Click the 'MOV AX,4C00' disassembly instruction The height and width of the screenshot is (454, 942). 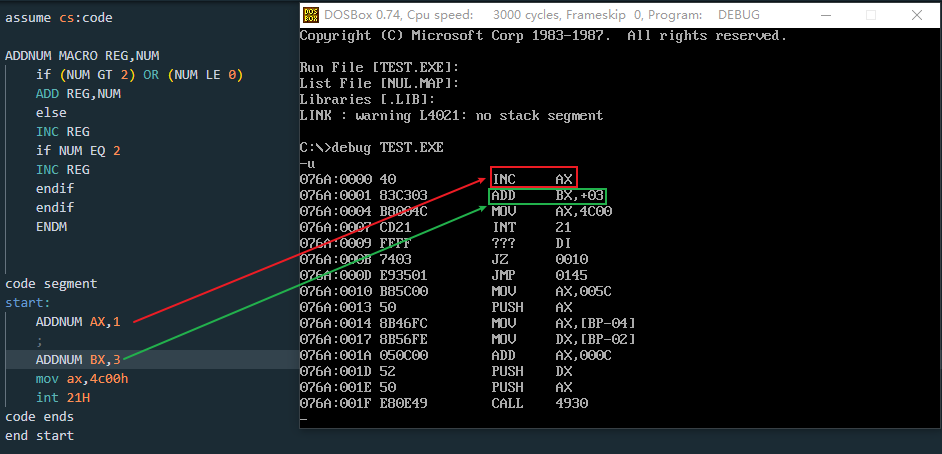tap(552, 211)
